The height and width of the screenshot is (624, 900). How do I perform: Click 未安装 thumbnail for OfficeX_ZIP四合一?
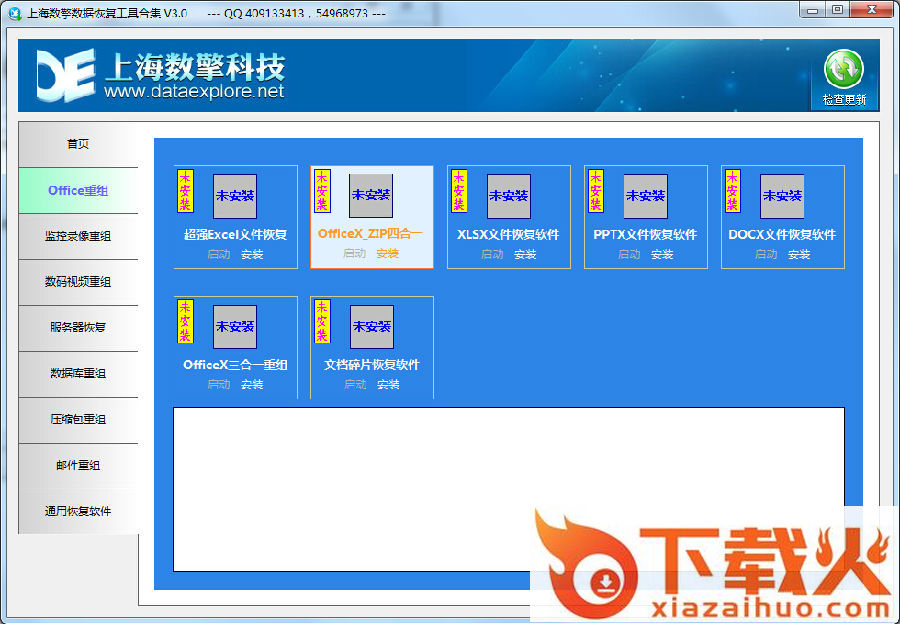[371, 196]
